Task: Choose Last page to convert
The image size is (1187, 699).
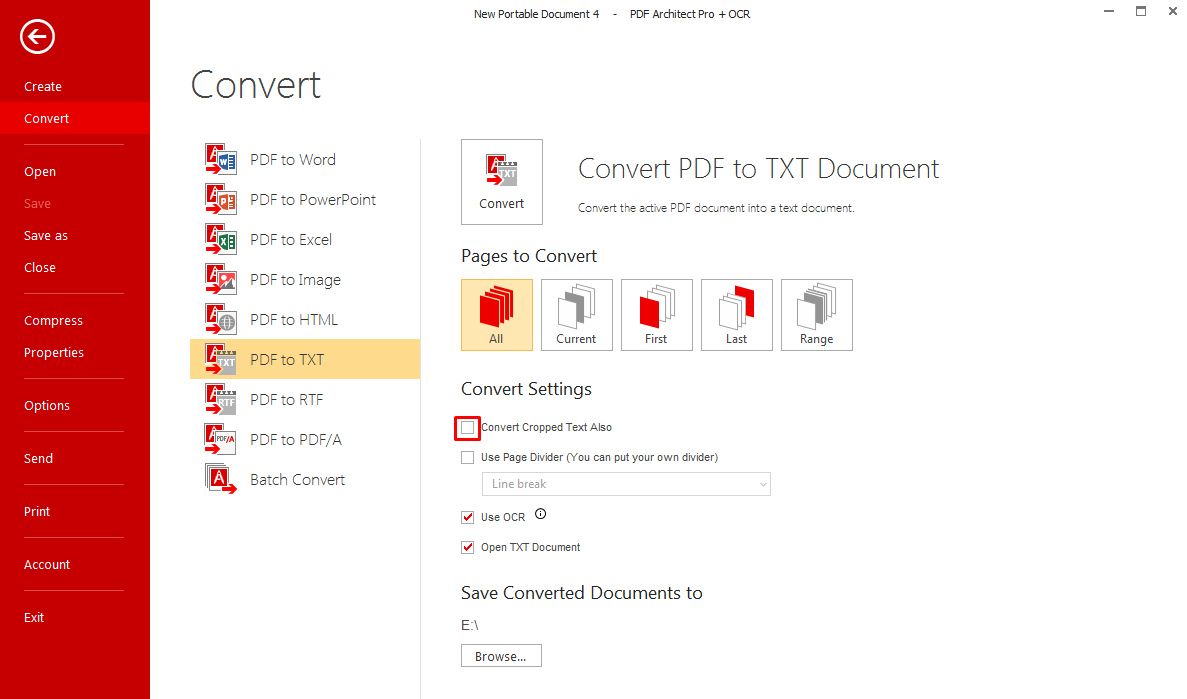Action: (737, 315)
